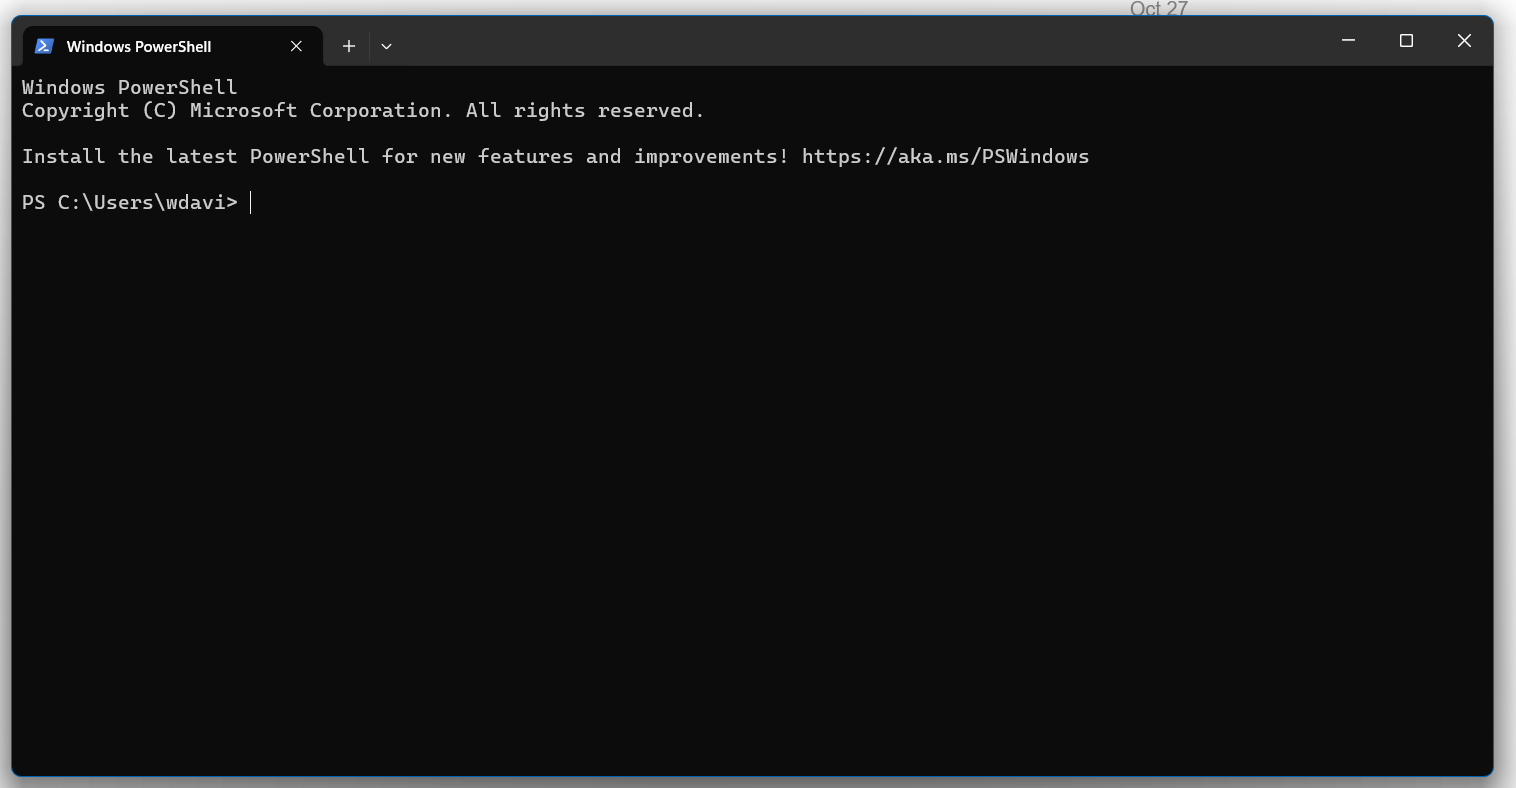Open a new tab with the plus button
This screenshot has width=1516, height=788.
pos(348,46)
